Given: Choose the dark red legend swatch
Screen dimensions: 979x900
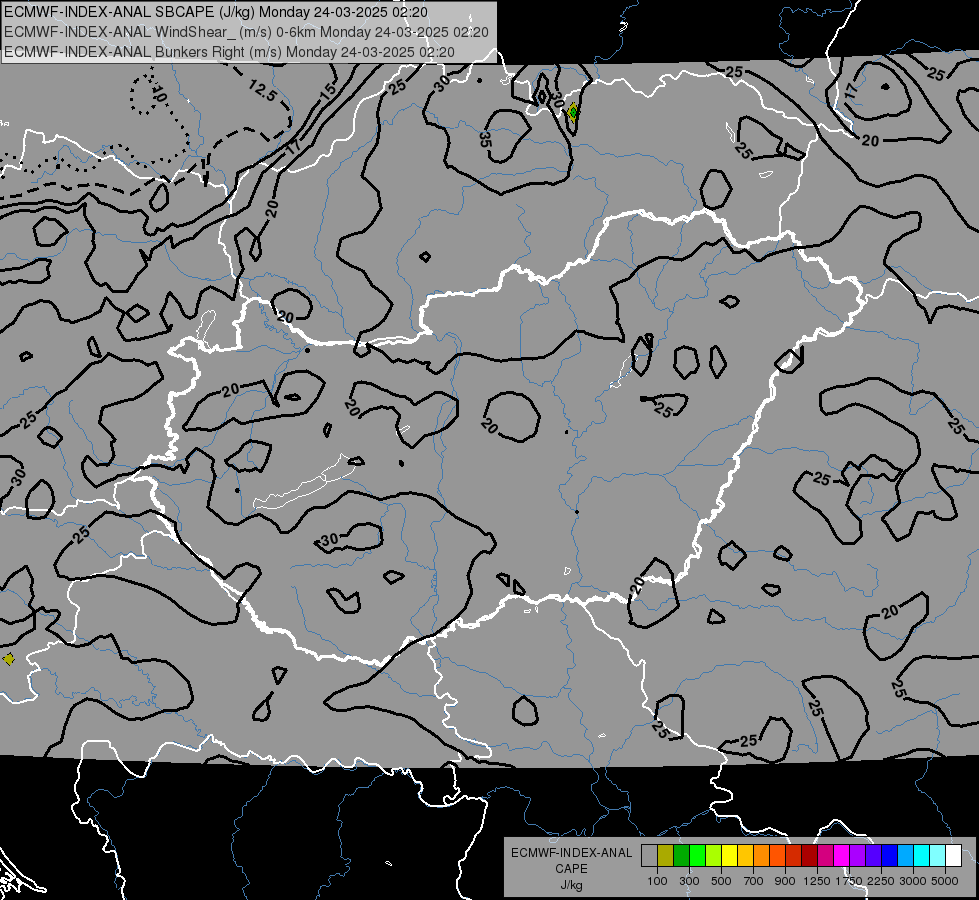Looking at the screenshot, I should 809,856.
